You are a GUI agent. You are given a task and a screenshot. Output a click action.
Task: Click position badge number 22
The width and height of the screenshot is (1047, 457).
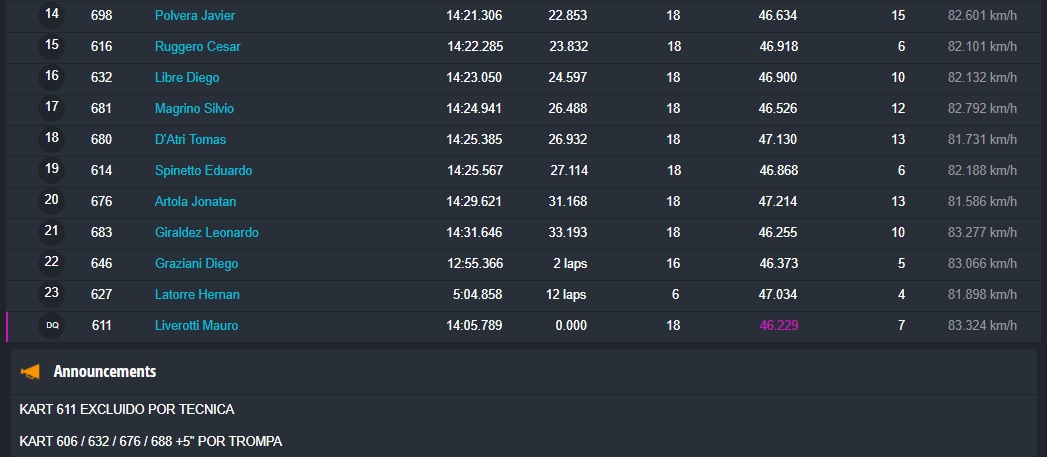tap(52, 263)
